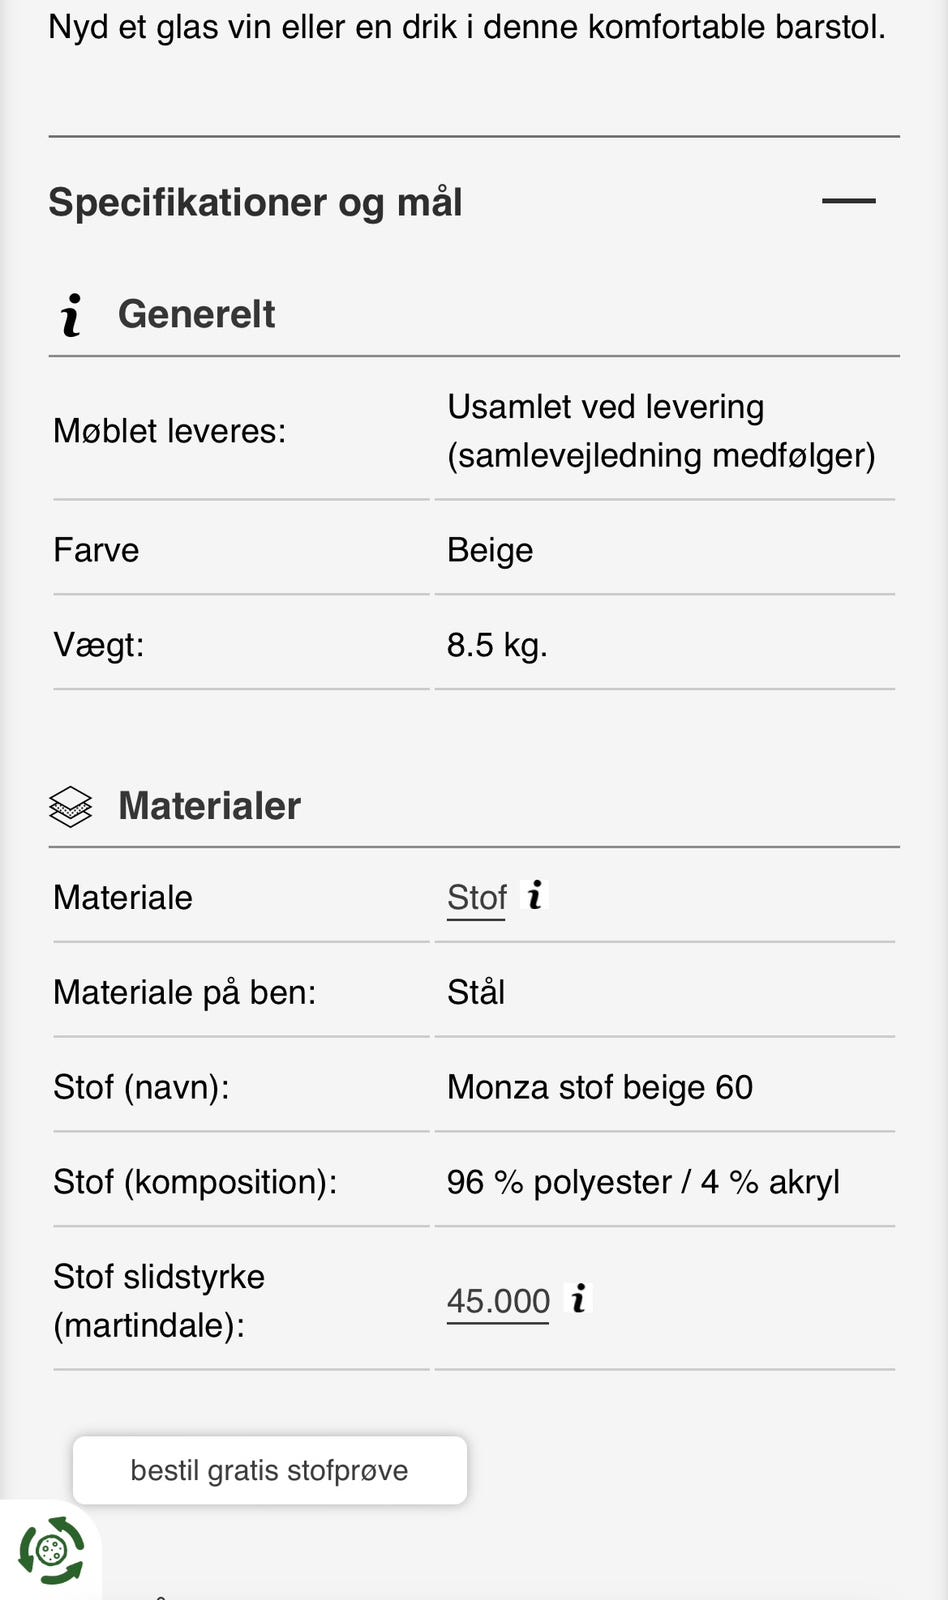Select the Materialer section title
The image size is (948, 1600).
(x=209, y=806)
